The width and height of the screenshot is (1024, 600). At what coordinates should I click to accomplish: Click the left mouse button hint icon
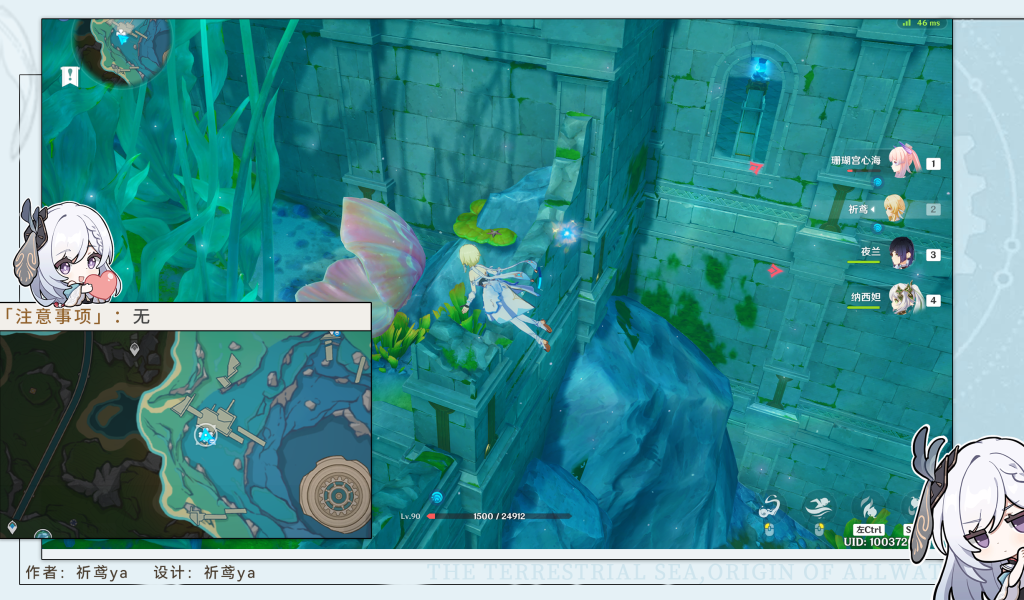pyautogui.click(x=769, y=529)
